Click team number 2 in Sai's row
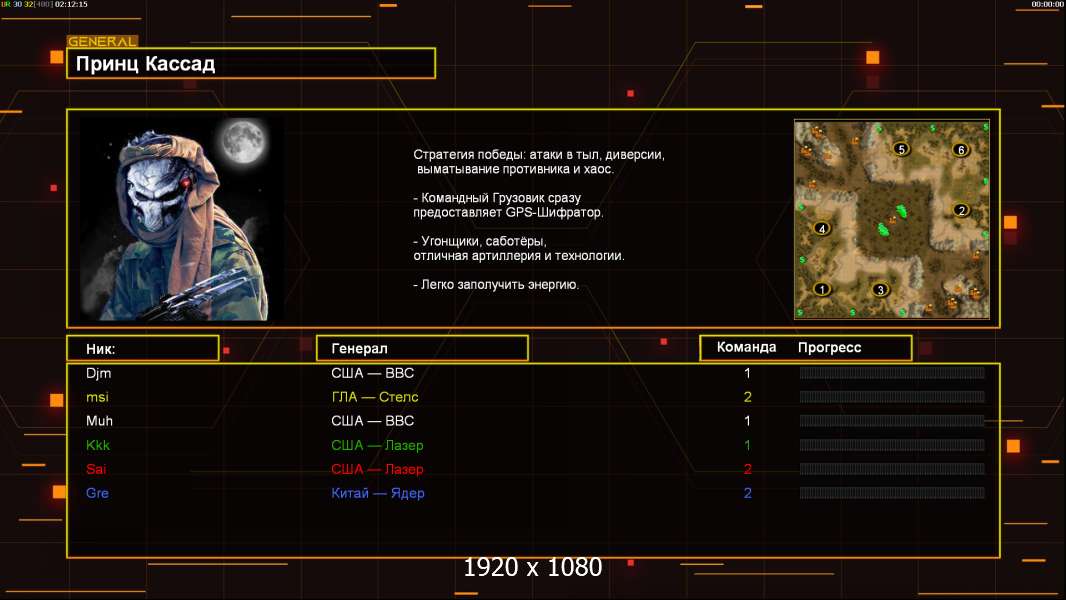 point(747,469)
